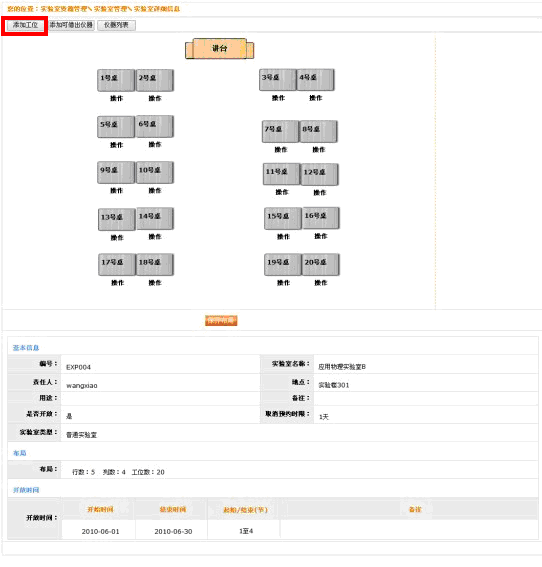The width and height of the screenshot is (542, 567).
Task: Click 操作 link under 2号桌
Action: [155, 98]
